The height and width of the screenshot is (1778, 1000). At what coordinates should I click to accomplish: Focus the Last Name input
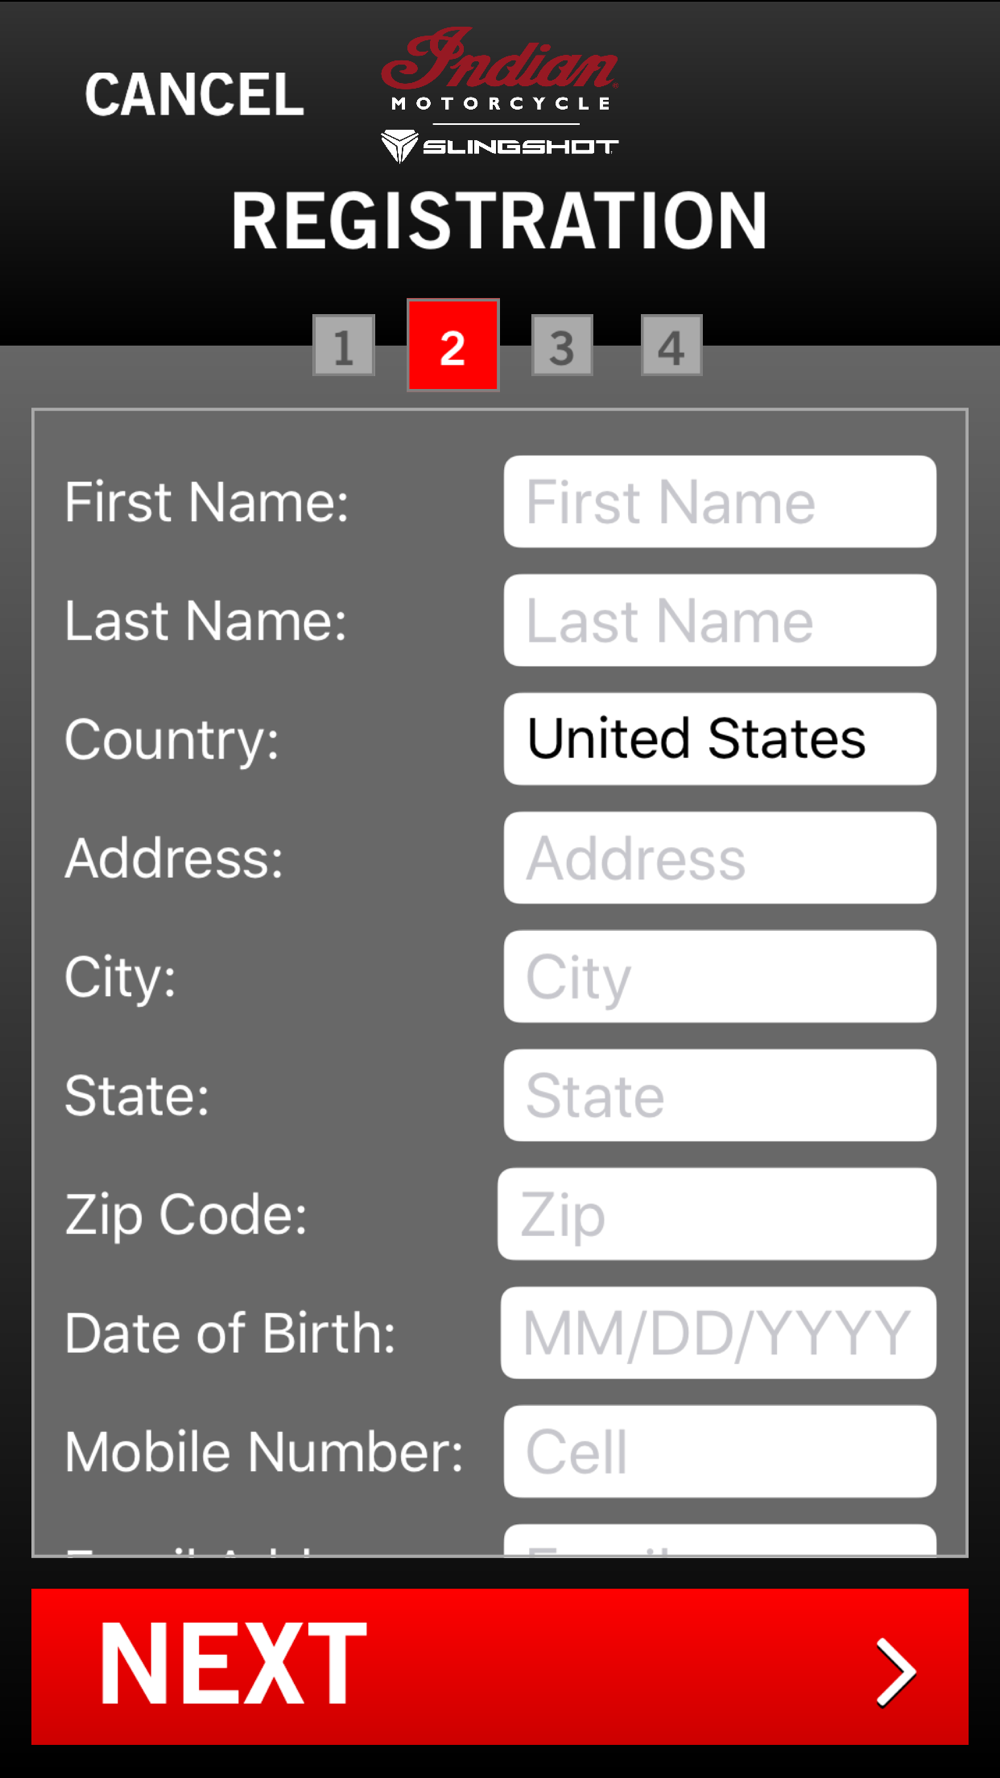click(720, 621)
